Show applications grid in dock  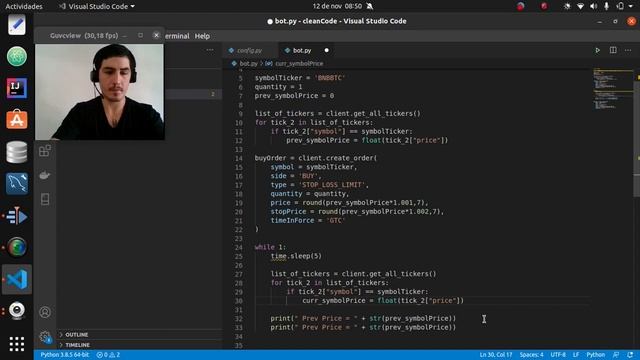click(x=17, y=344)
